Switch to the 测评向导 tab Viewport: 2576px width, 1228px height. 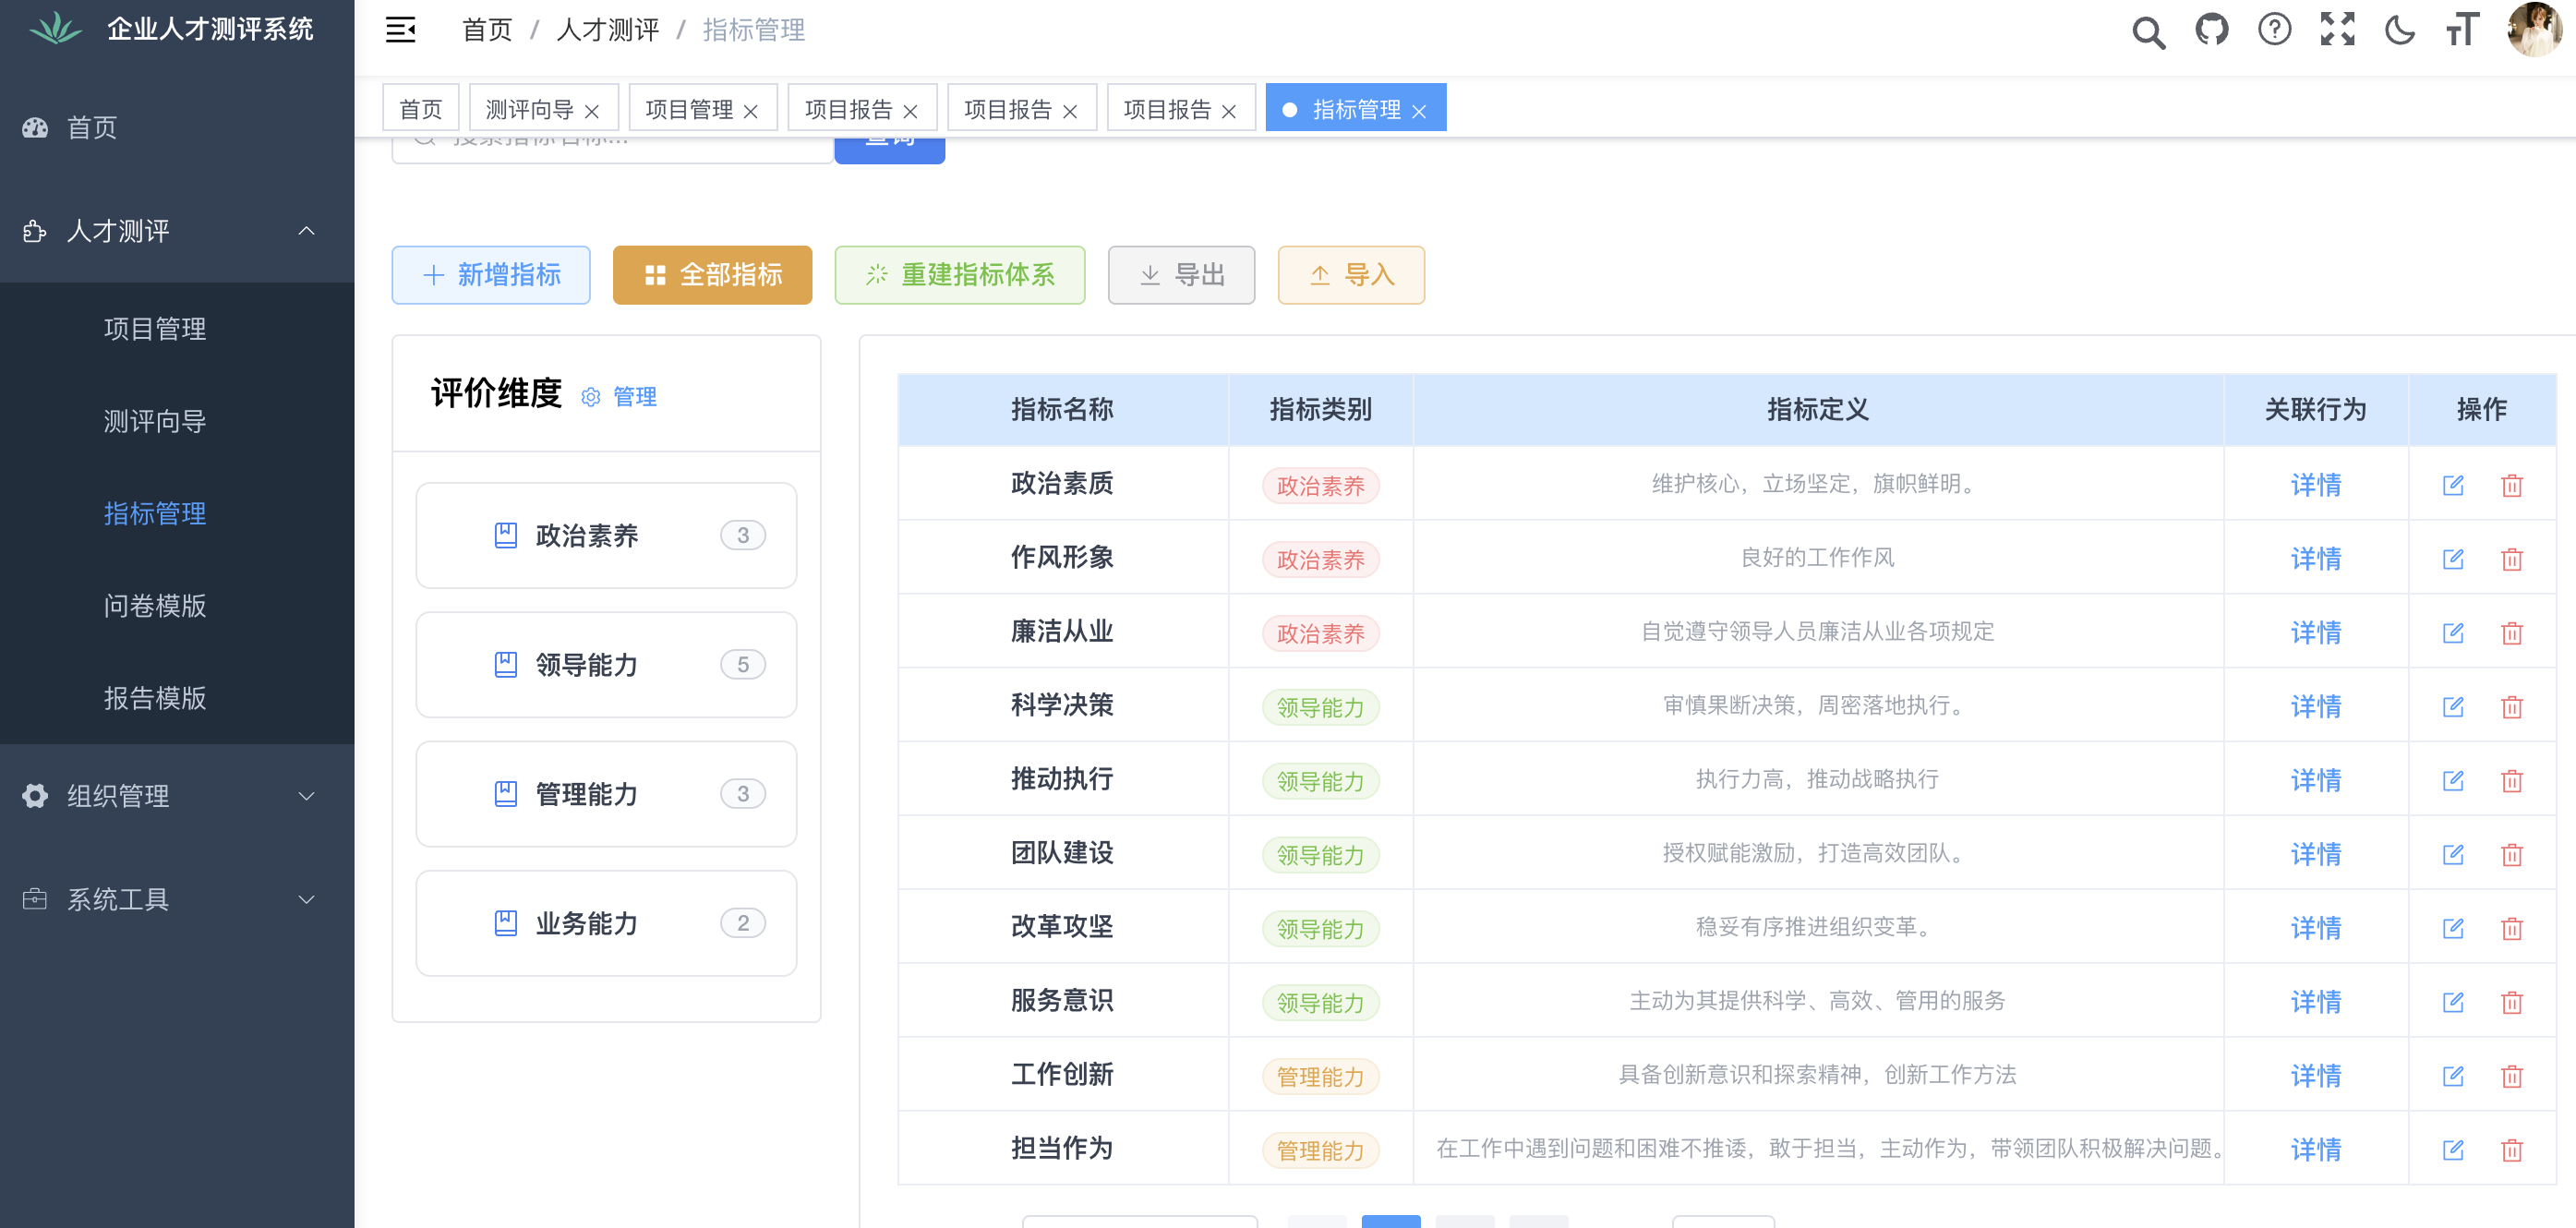pyautogui.click(x=529, y=109)
